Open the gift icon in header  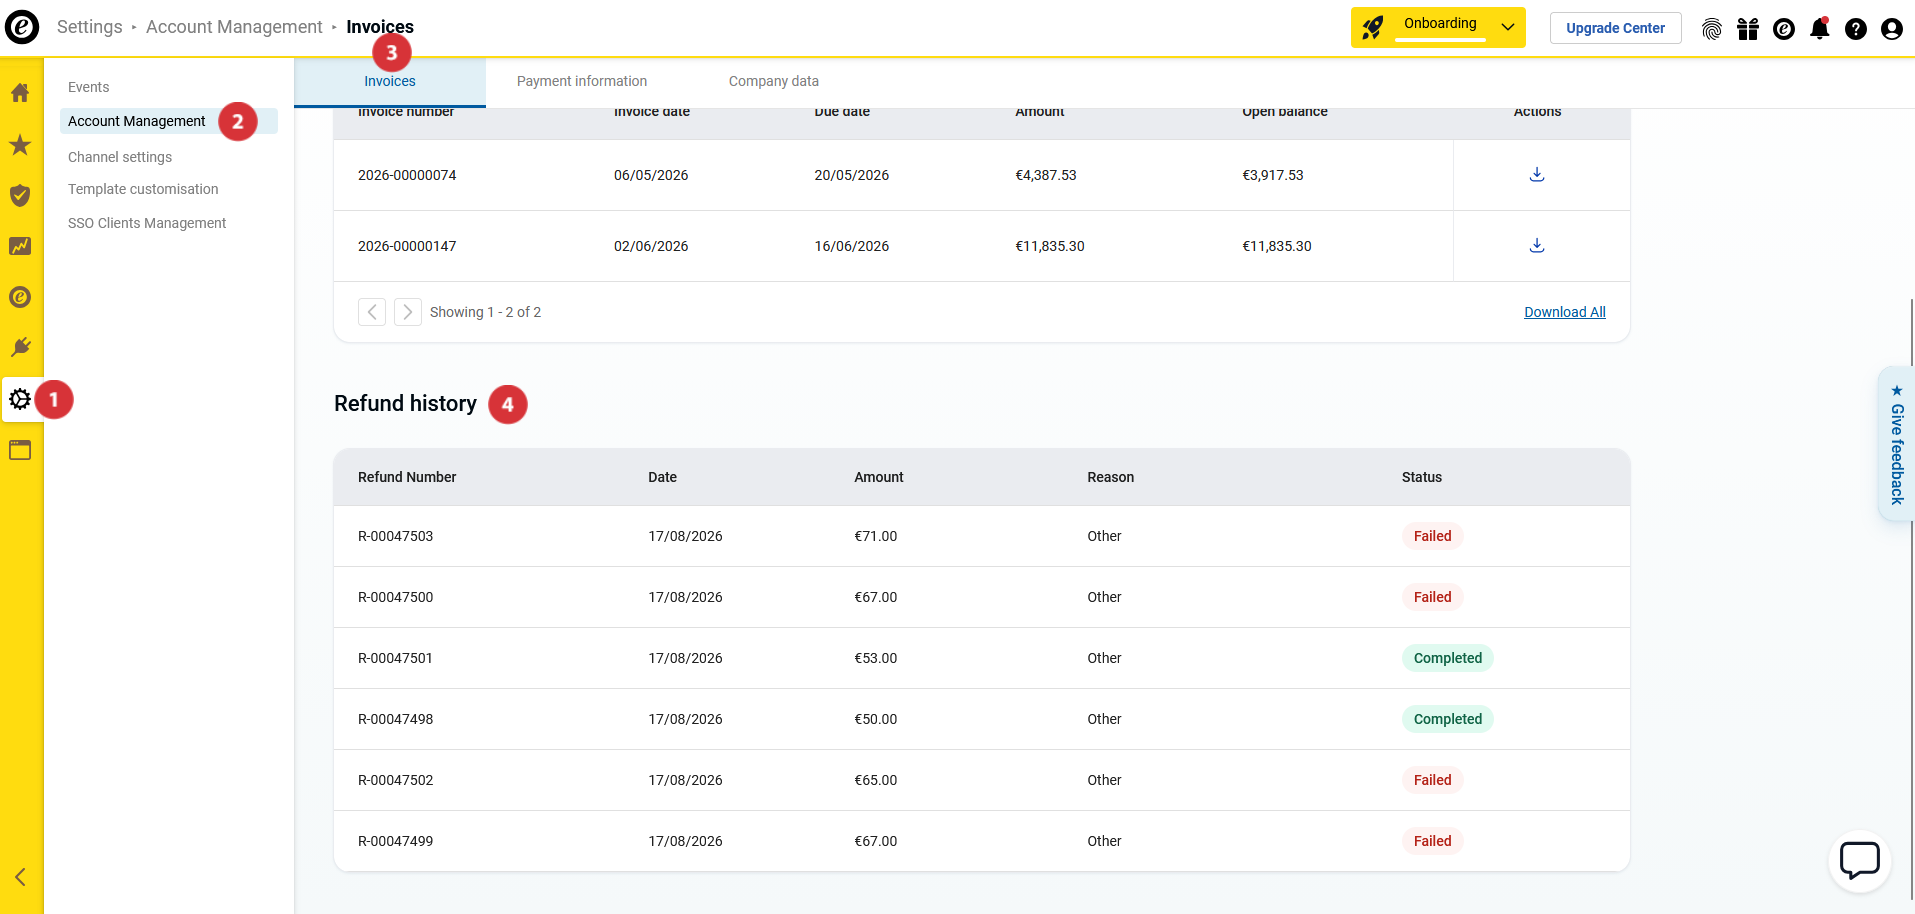[x=1748, y=29]
